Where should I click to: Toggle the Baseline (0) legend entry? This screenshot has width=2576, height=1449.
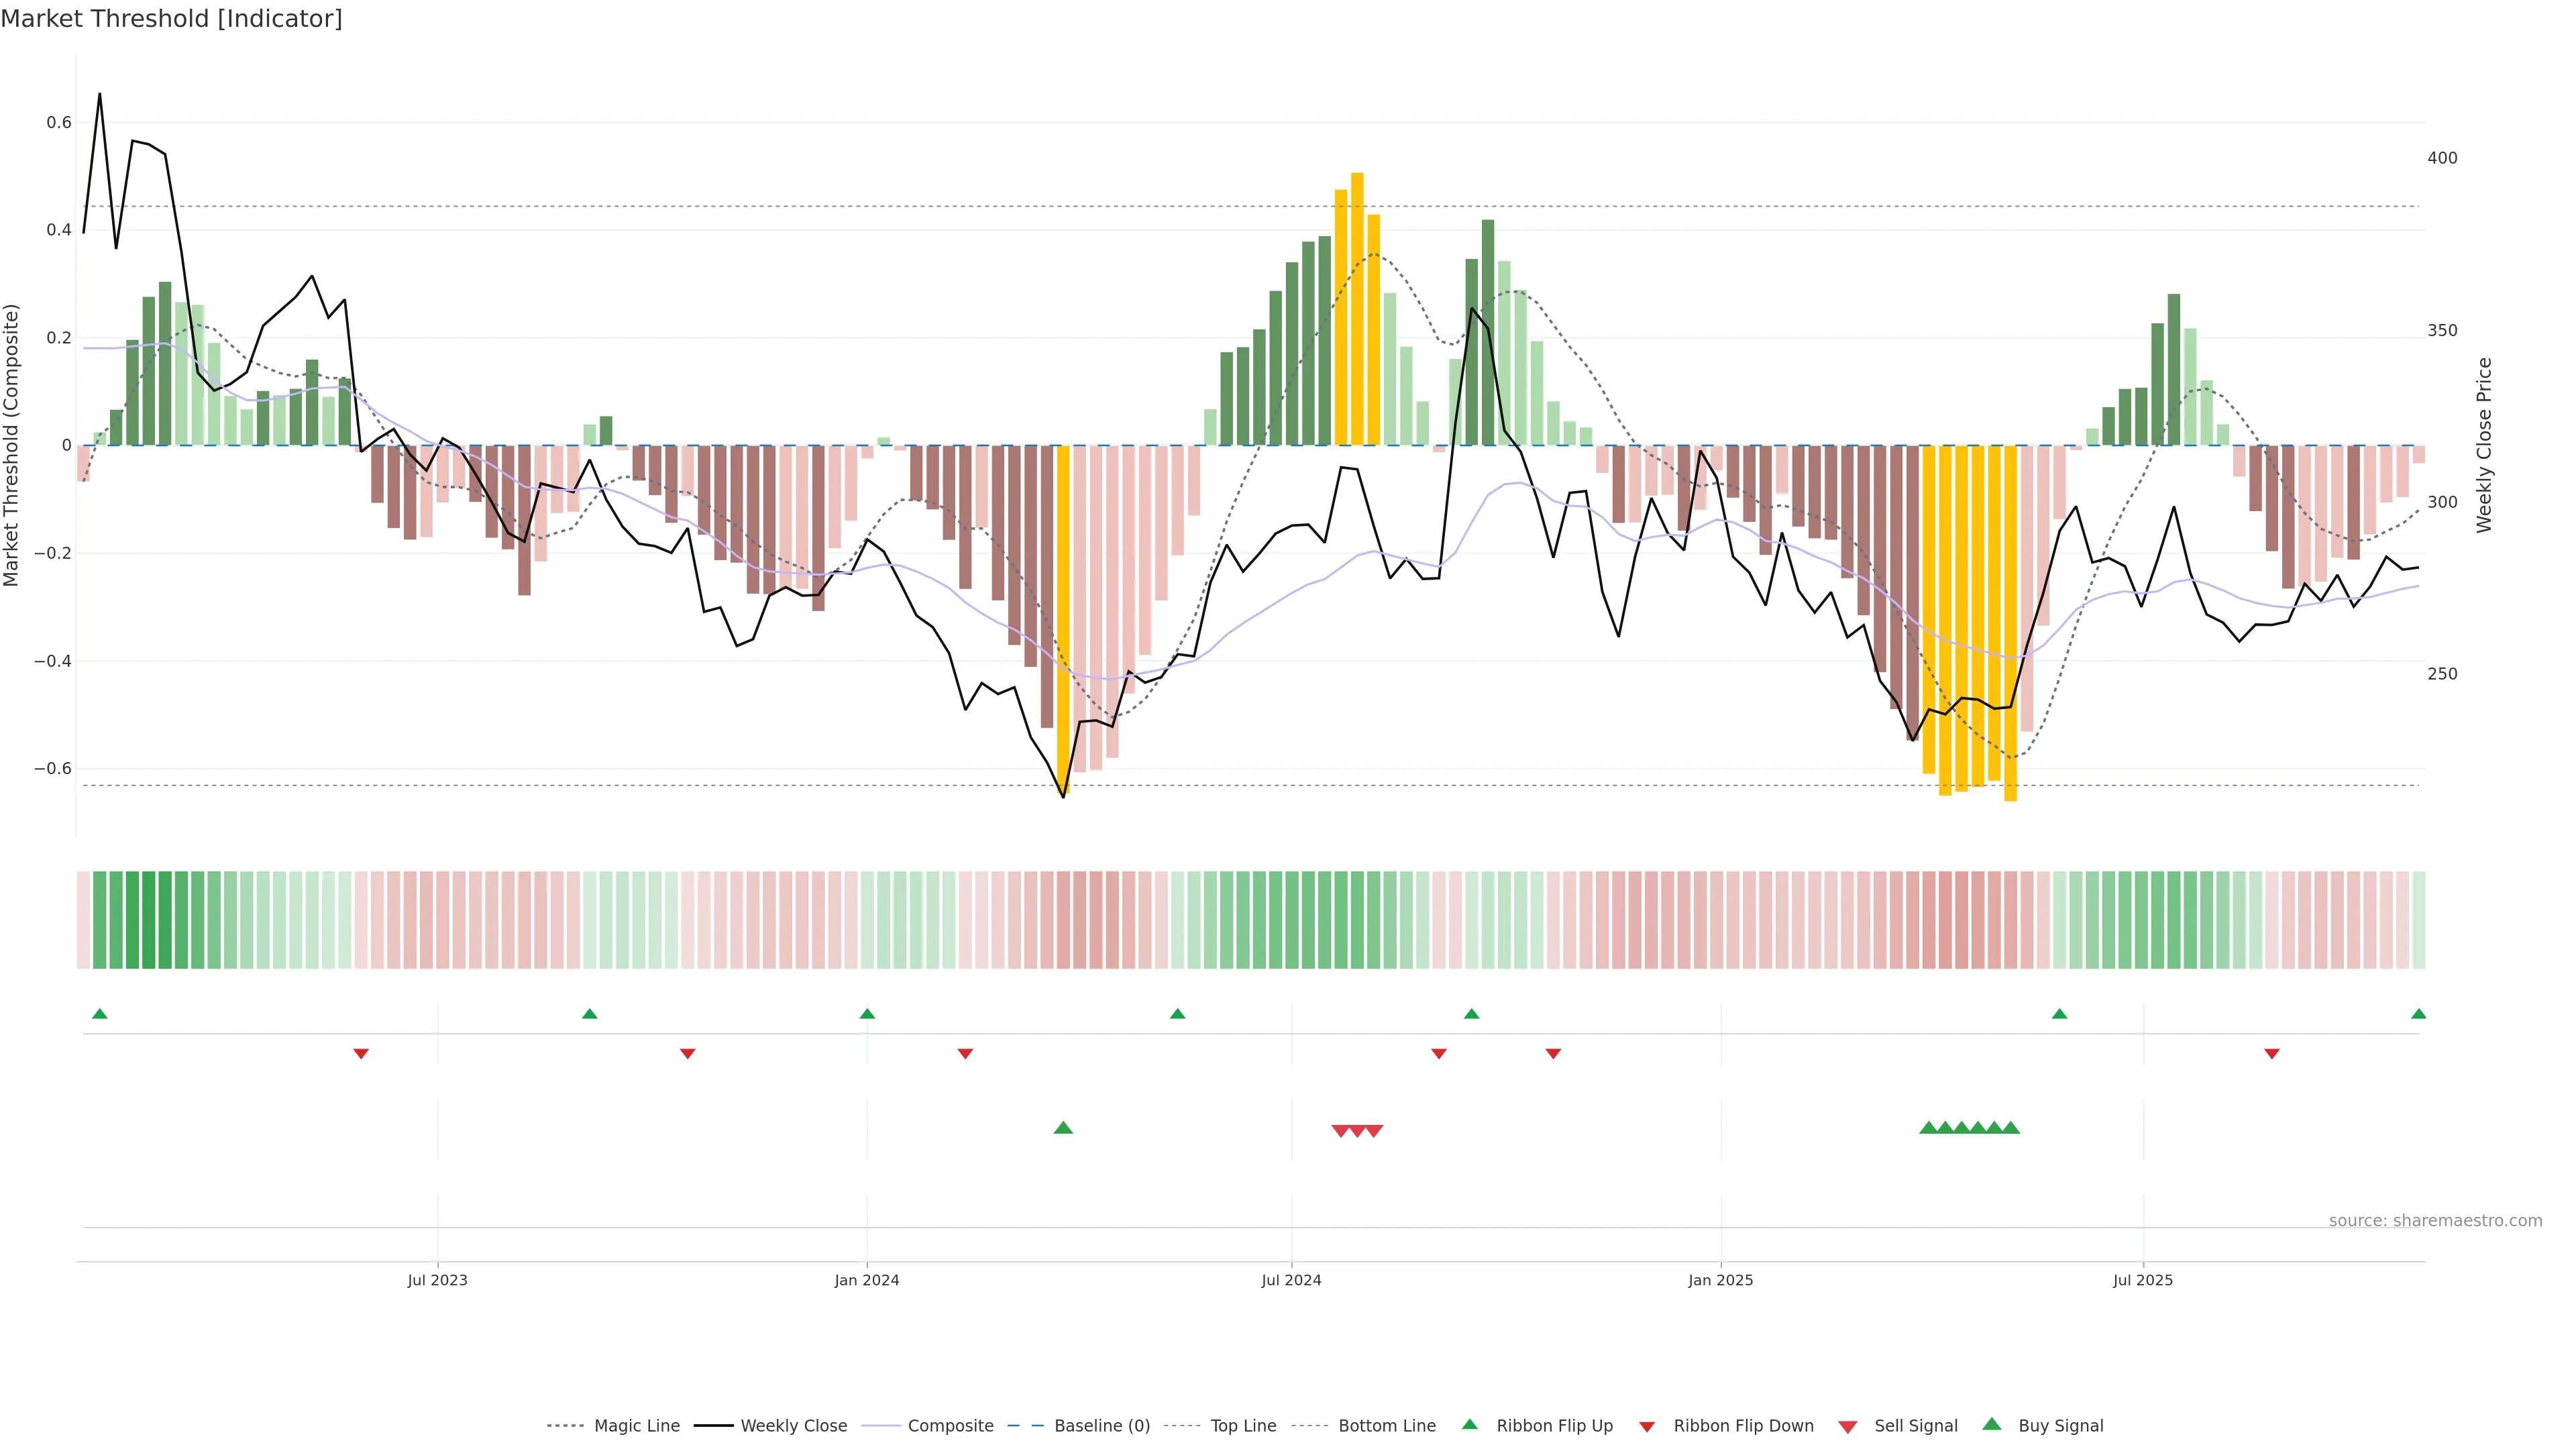(1102, 1426)
